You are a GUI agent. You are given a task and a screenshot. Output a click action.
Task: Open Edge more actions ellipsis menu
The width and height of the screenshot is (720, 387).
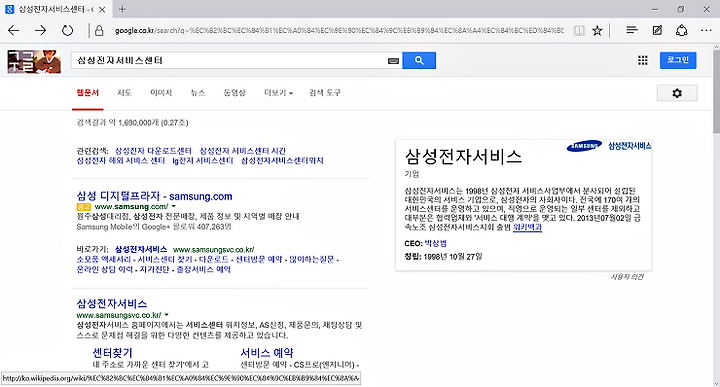(x=706, y=31)
